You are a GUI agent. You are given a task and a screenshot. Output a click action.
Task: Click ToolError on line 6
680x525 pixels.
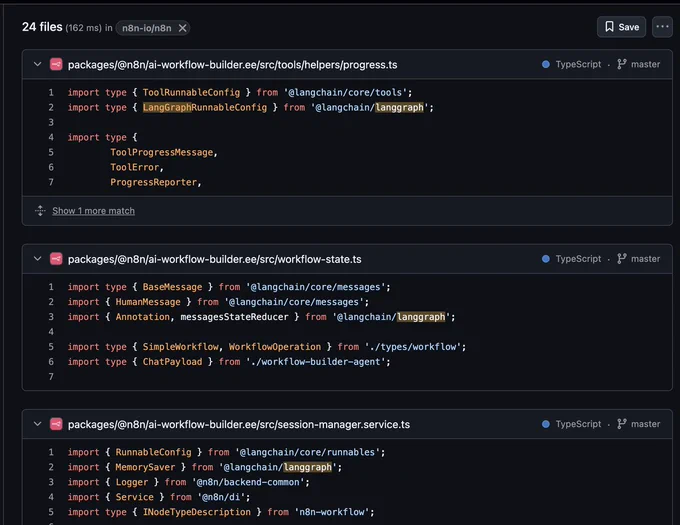(134, 167)
